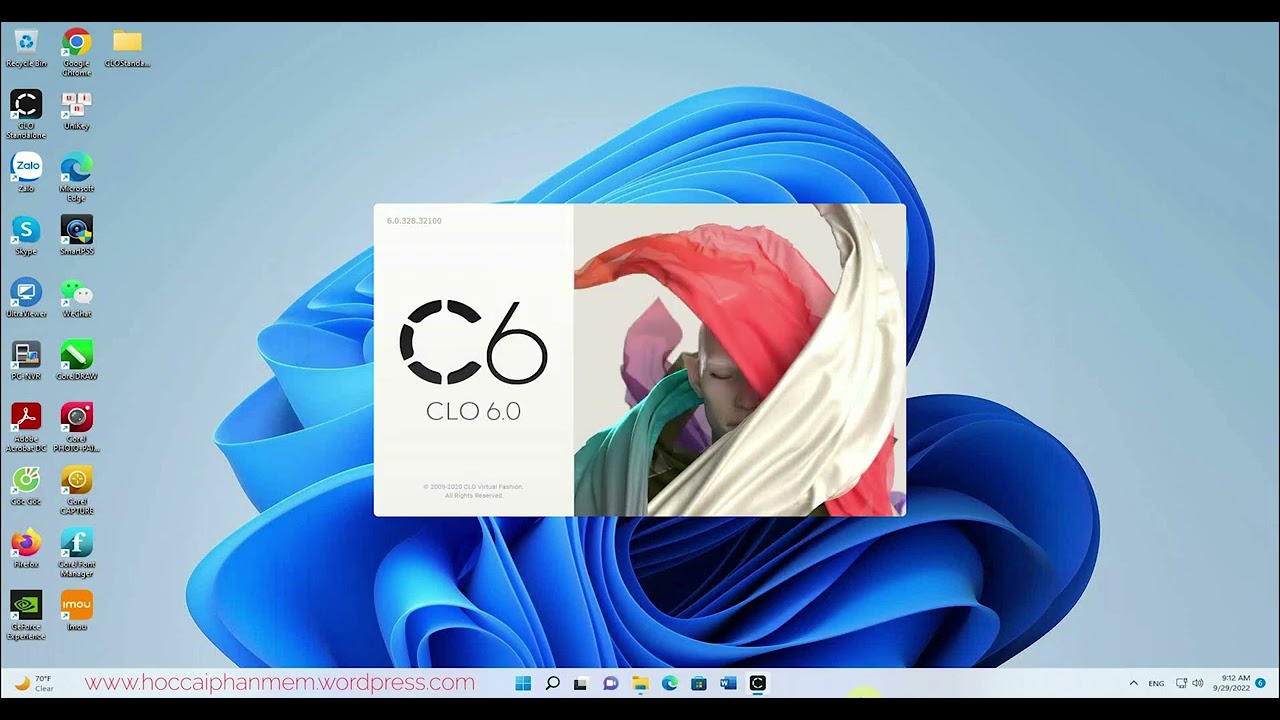Launch PC-NVR desktop shortcut
The image size is (1280, 720).
26,360
